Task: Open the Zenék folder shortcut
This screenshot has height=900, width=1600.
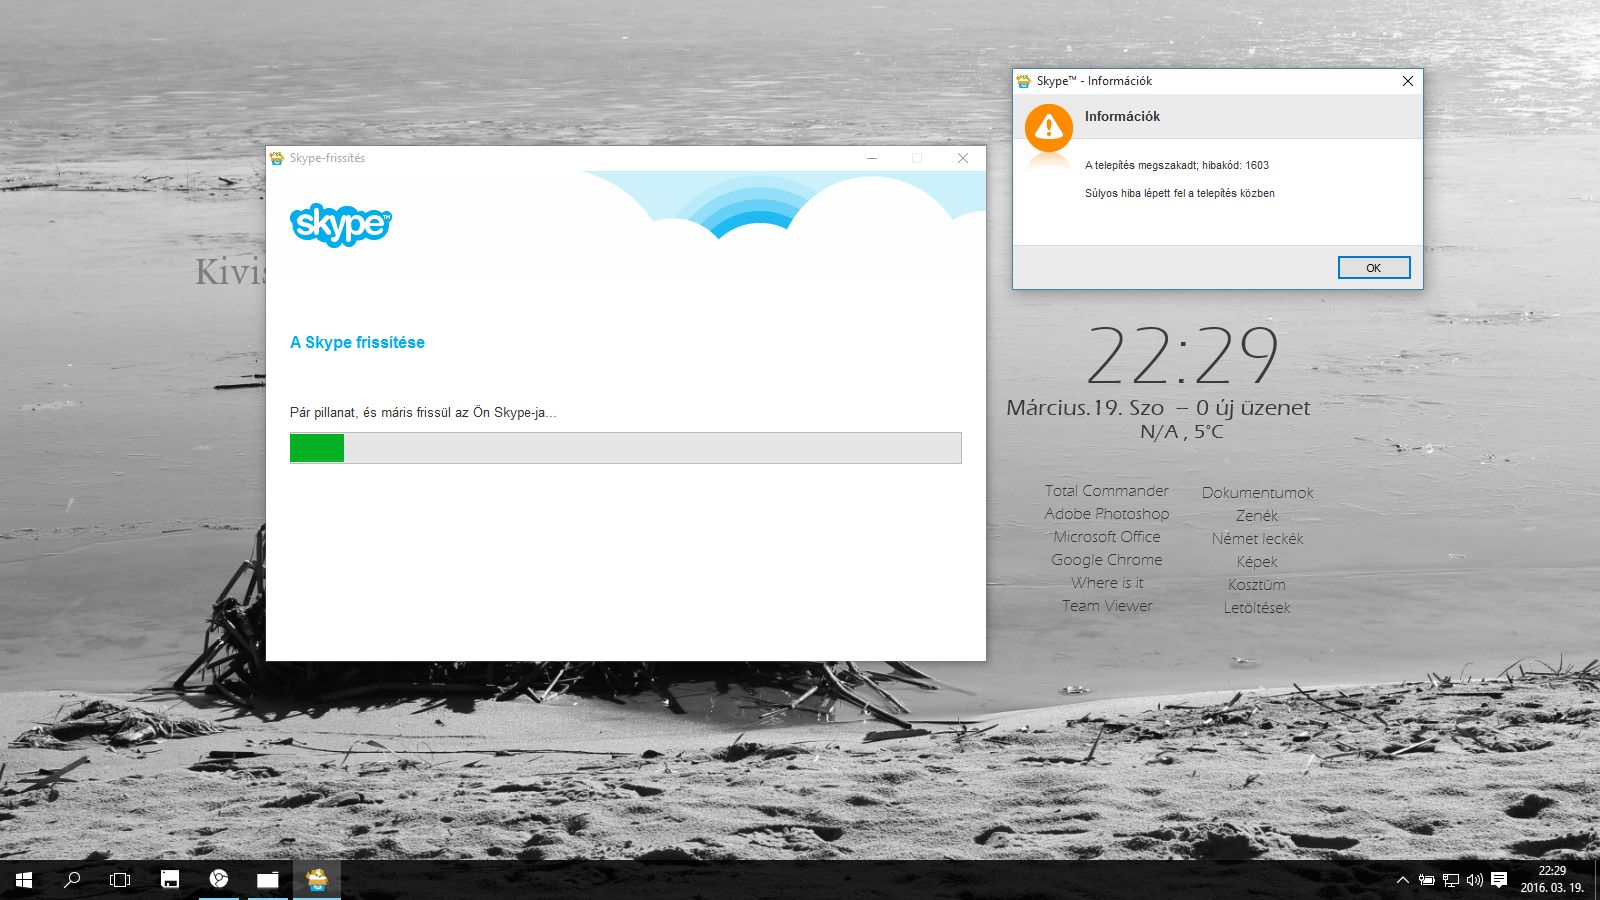Action: pyautogui.click(x=1257, y=516)
